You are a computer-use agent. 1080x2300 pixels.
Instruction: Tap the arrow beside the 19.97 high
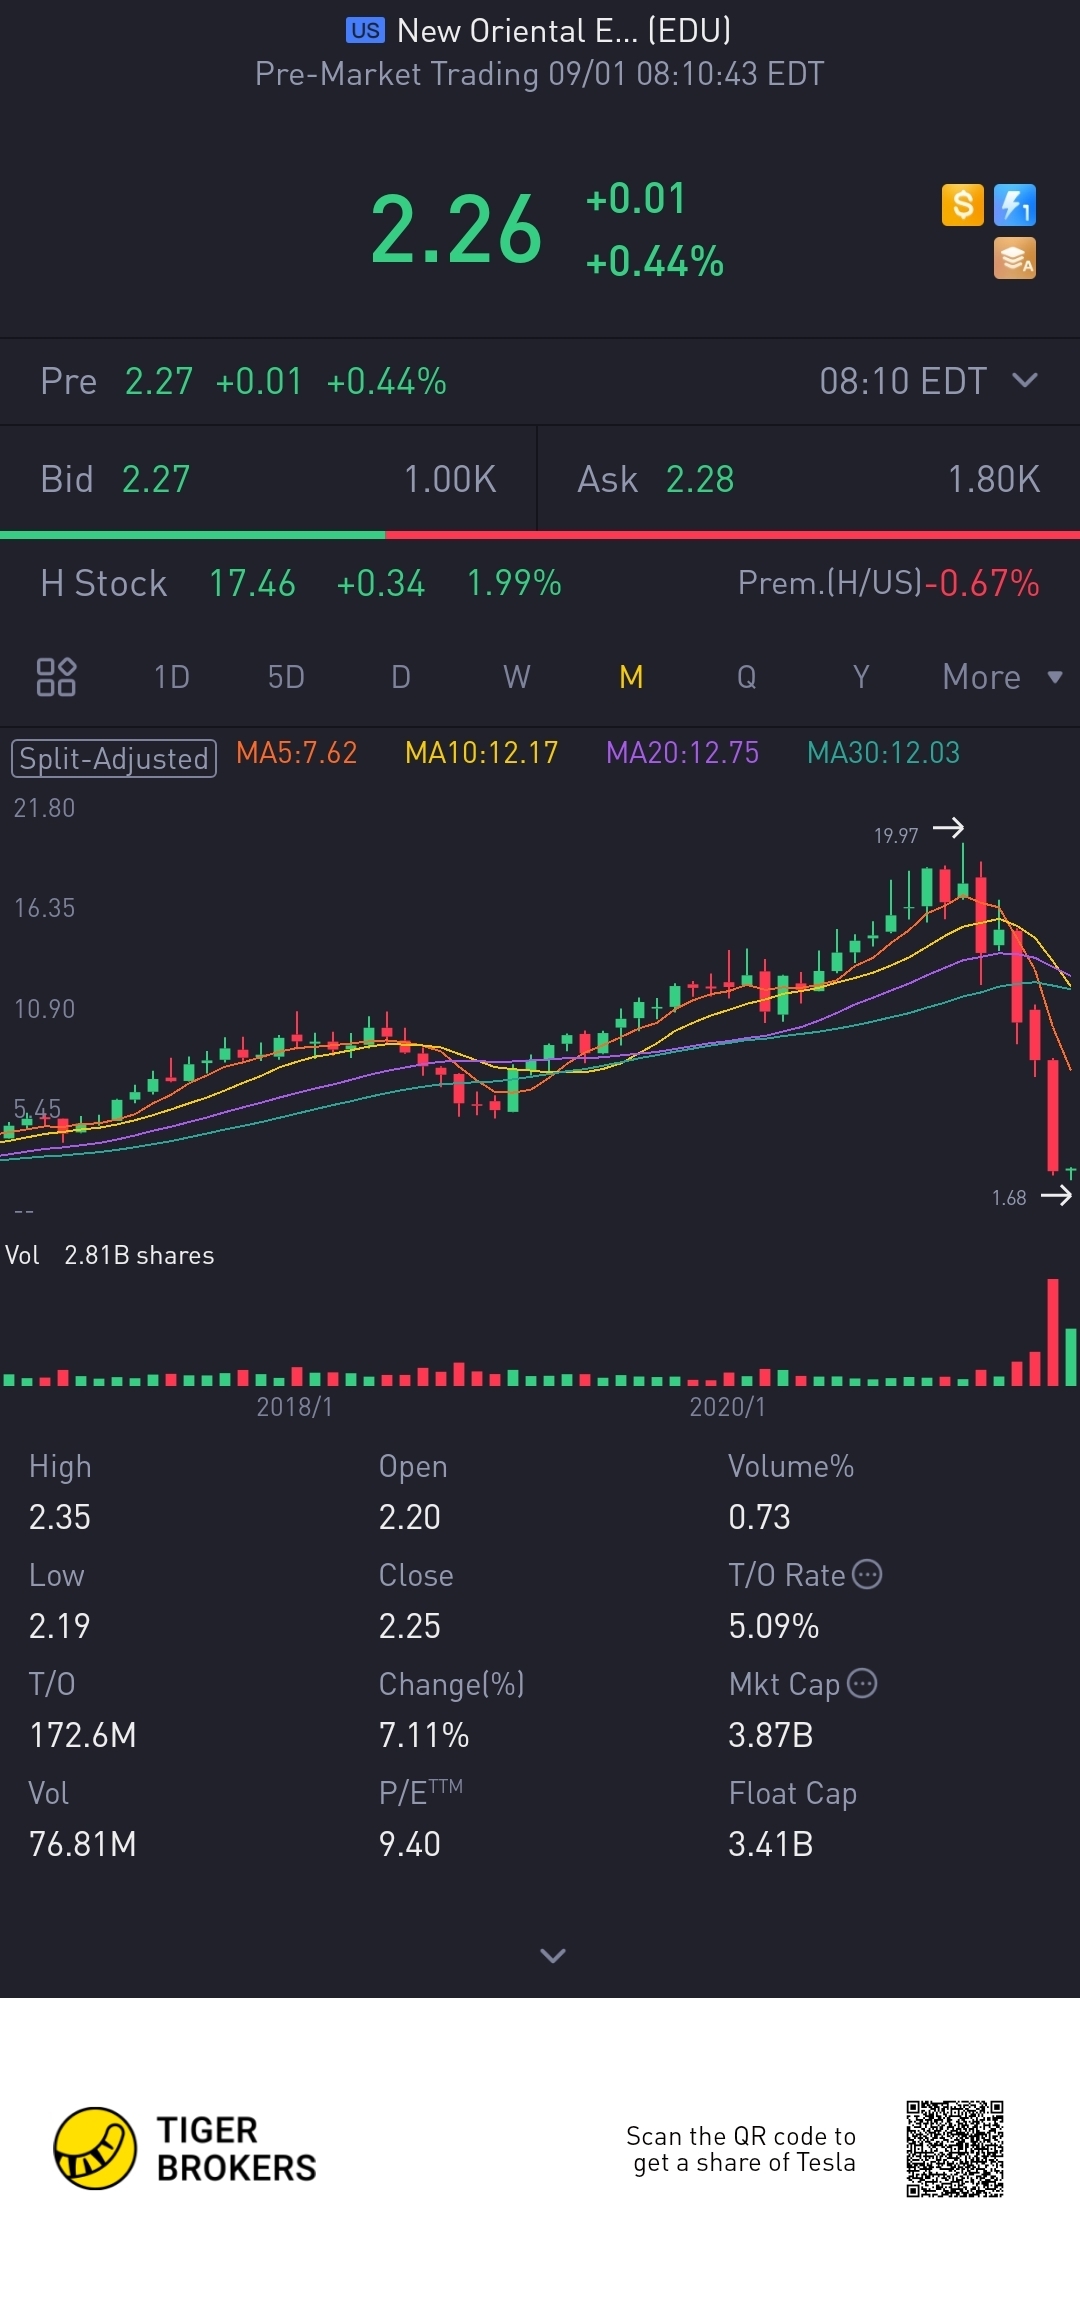point(948,827)
